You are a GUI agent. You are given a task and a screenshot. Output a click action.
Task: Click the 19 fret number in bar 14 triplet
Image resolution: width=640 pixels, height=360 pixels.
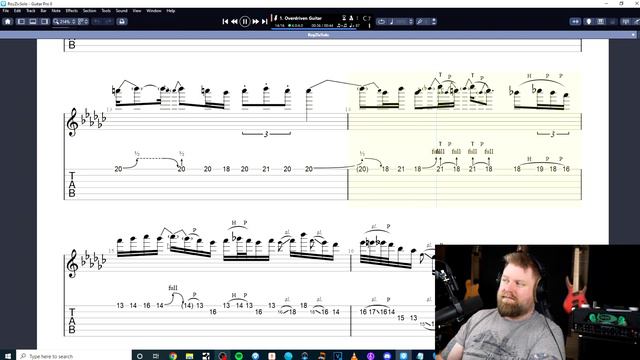click(540, 169)
